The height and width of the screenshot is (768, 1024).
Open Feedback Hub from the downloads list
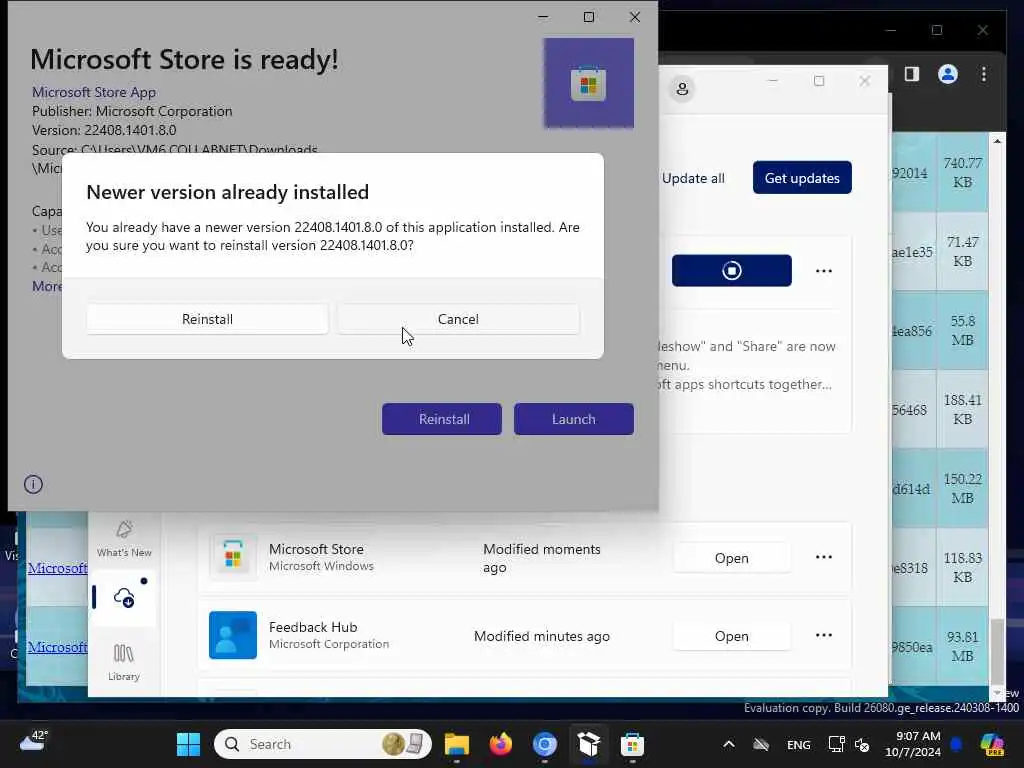tap(731, 636)
